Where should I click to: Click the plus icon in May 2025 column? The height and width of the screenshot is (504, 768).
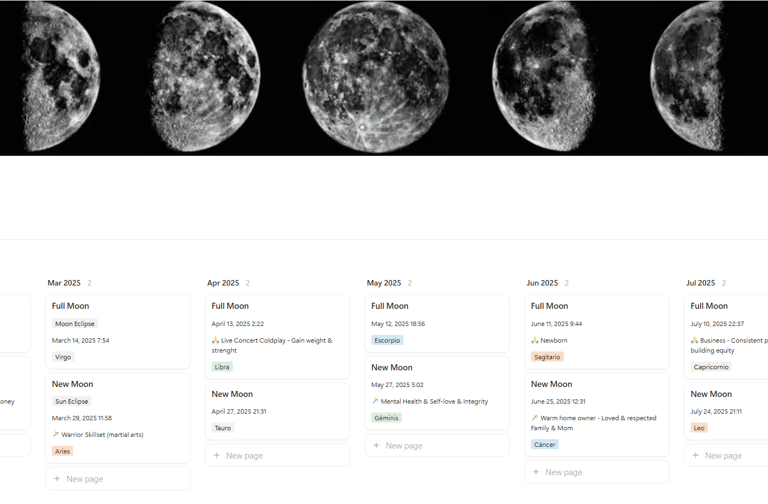pyautogui.click(x=376, y=446)
